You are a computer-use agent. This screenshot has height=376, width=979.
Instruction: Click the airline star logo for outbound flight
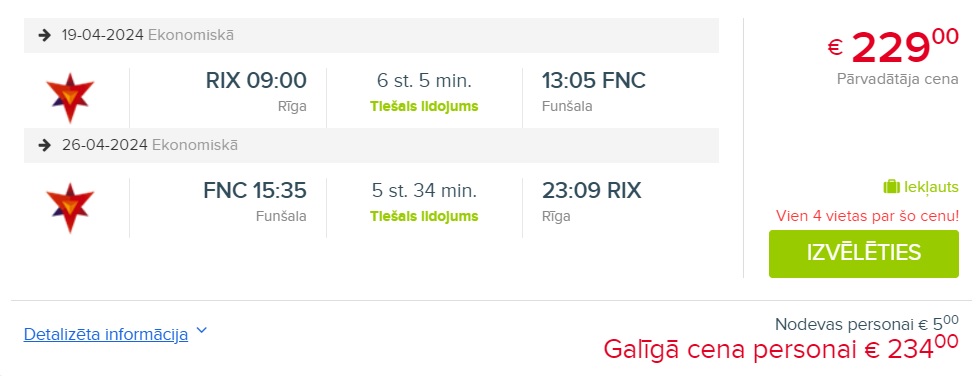tap(70, 97)
